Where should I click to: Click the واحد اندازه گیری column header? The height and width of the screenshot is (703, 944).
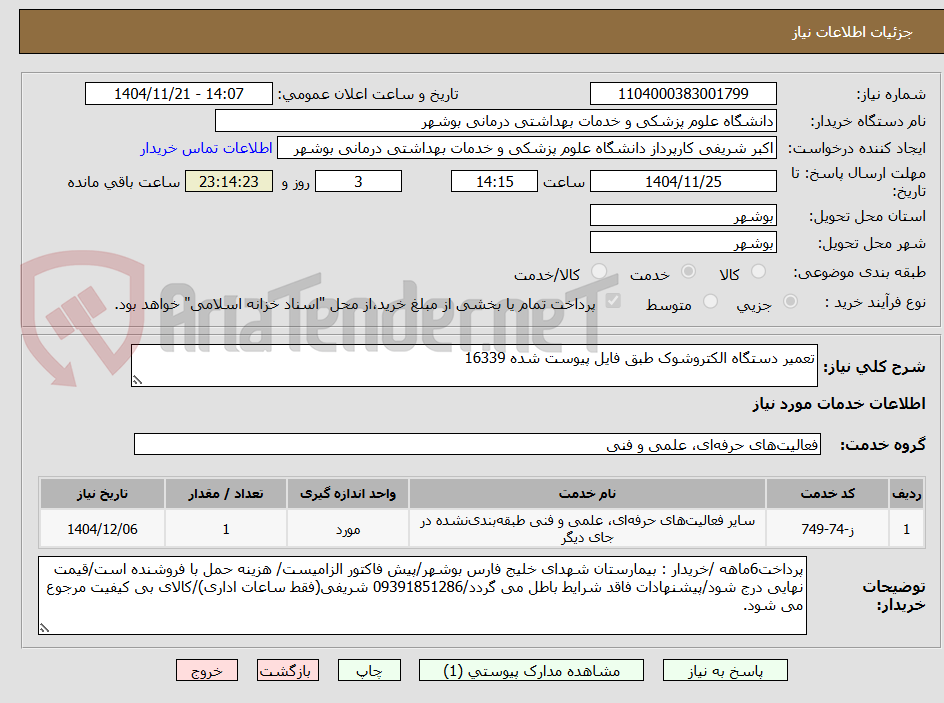click(x=348, y=494)
